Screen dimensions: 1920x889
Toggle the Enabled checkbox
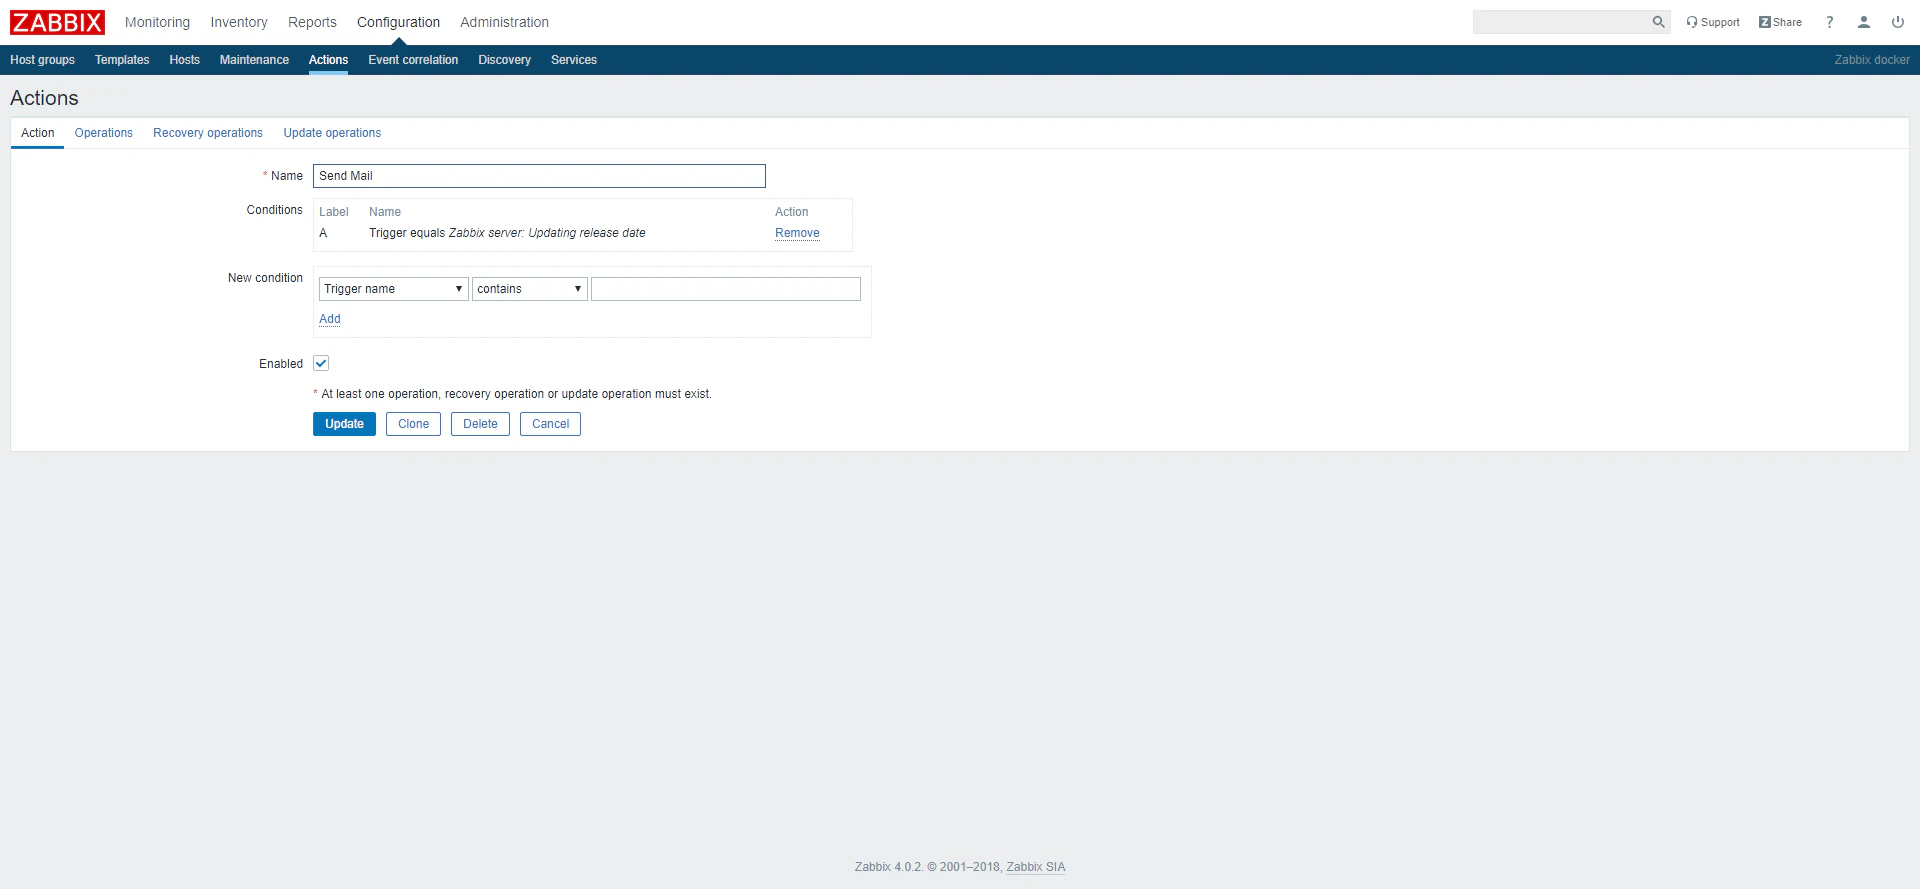[321, 363]
